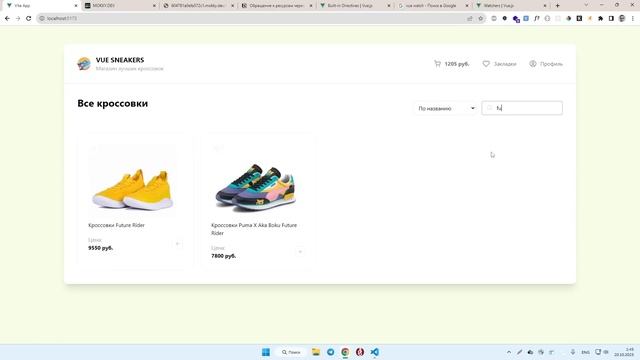Open the cart showing 1205 руб.
This screenshot has width=640, height=360.
click(451, 64)
